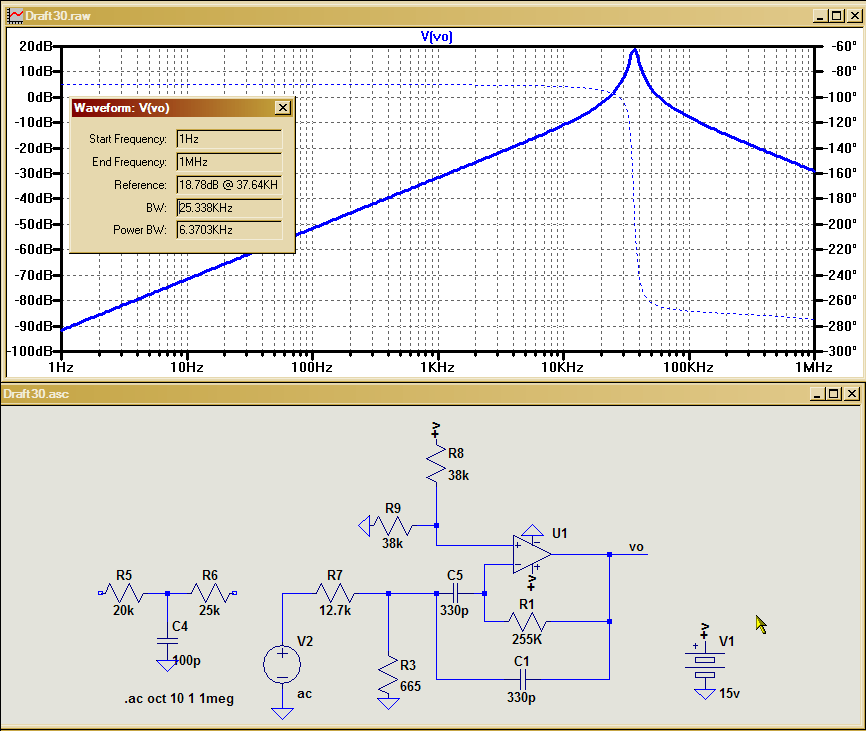This screenshot has width=866, height=731.
Task: Click the ground symbol left of R9
Action: click(x=365, y=526)
